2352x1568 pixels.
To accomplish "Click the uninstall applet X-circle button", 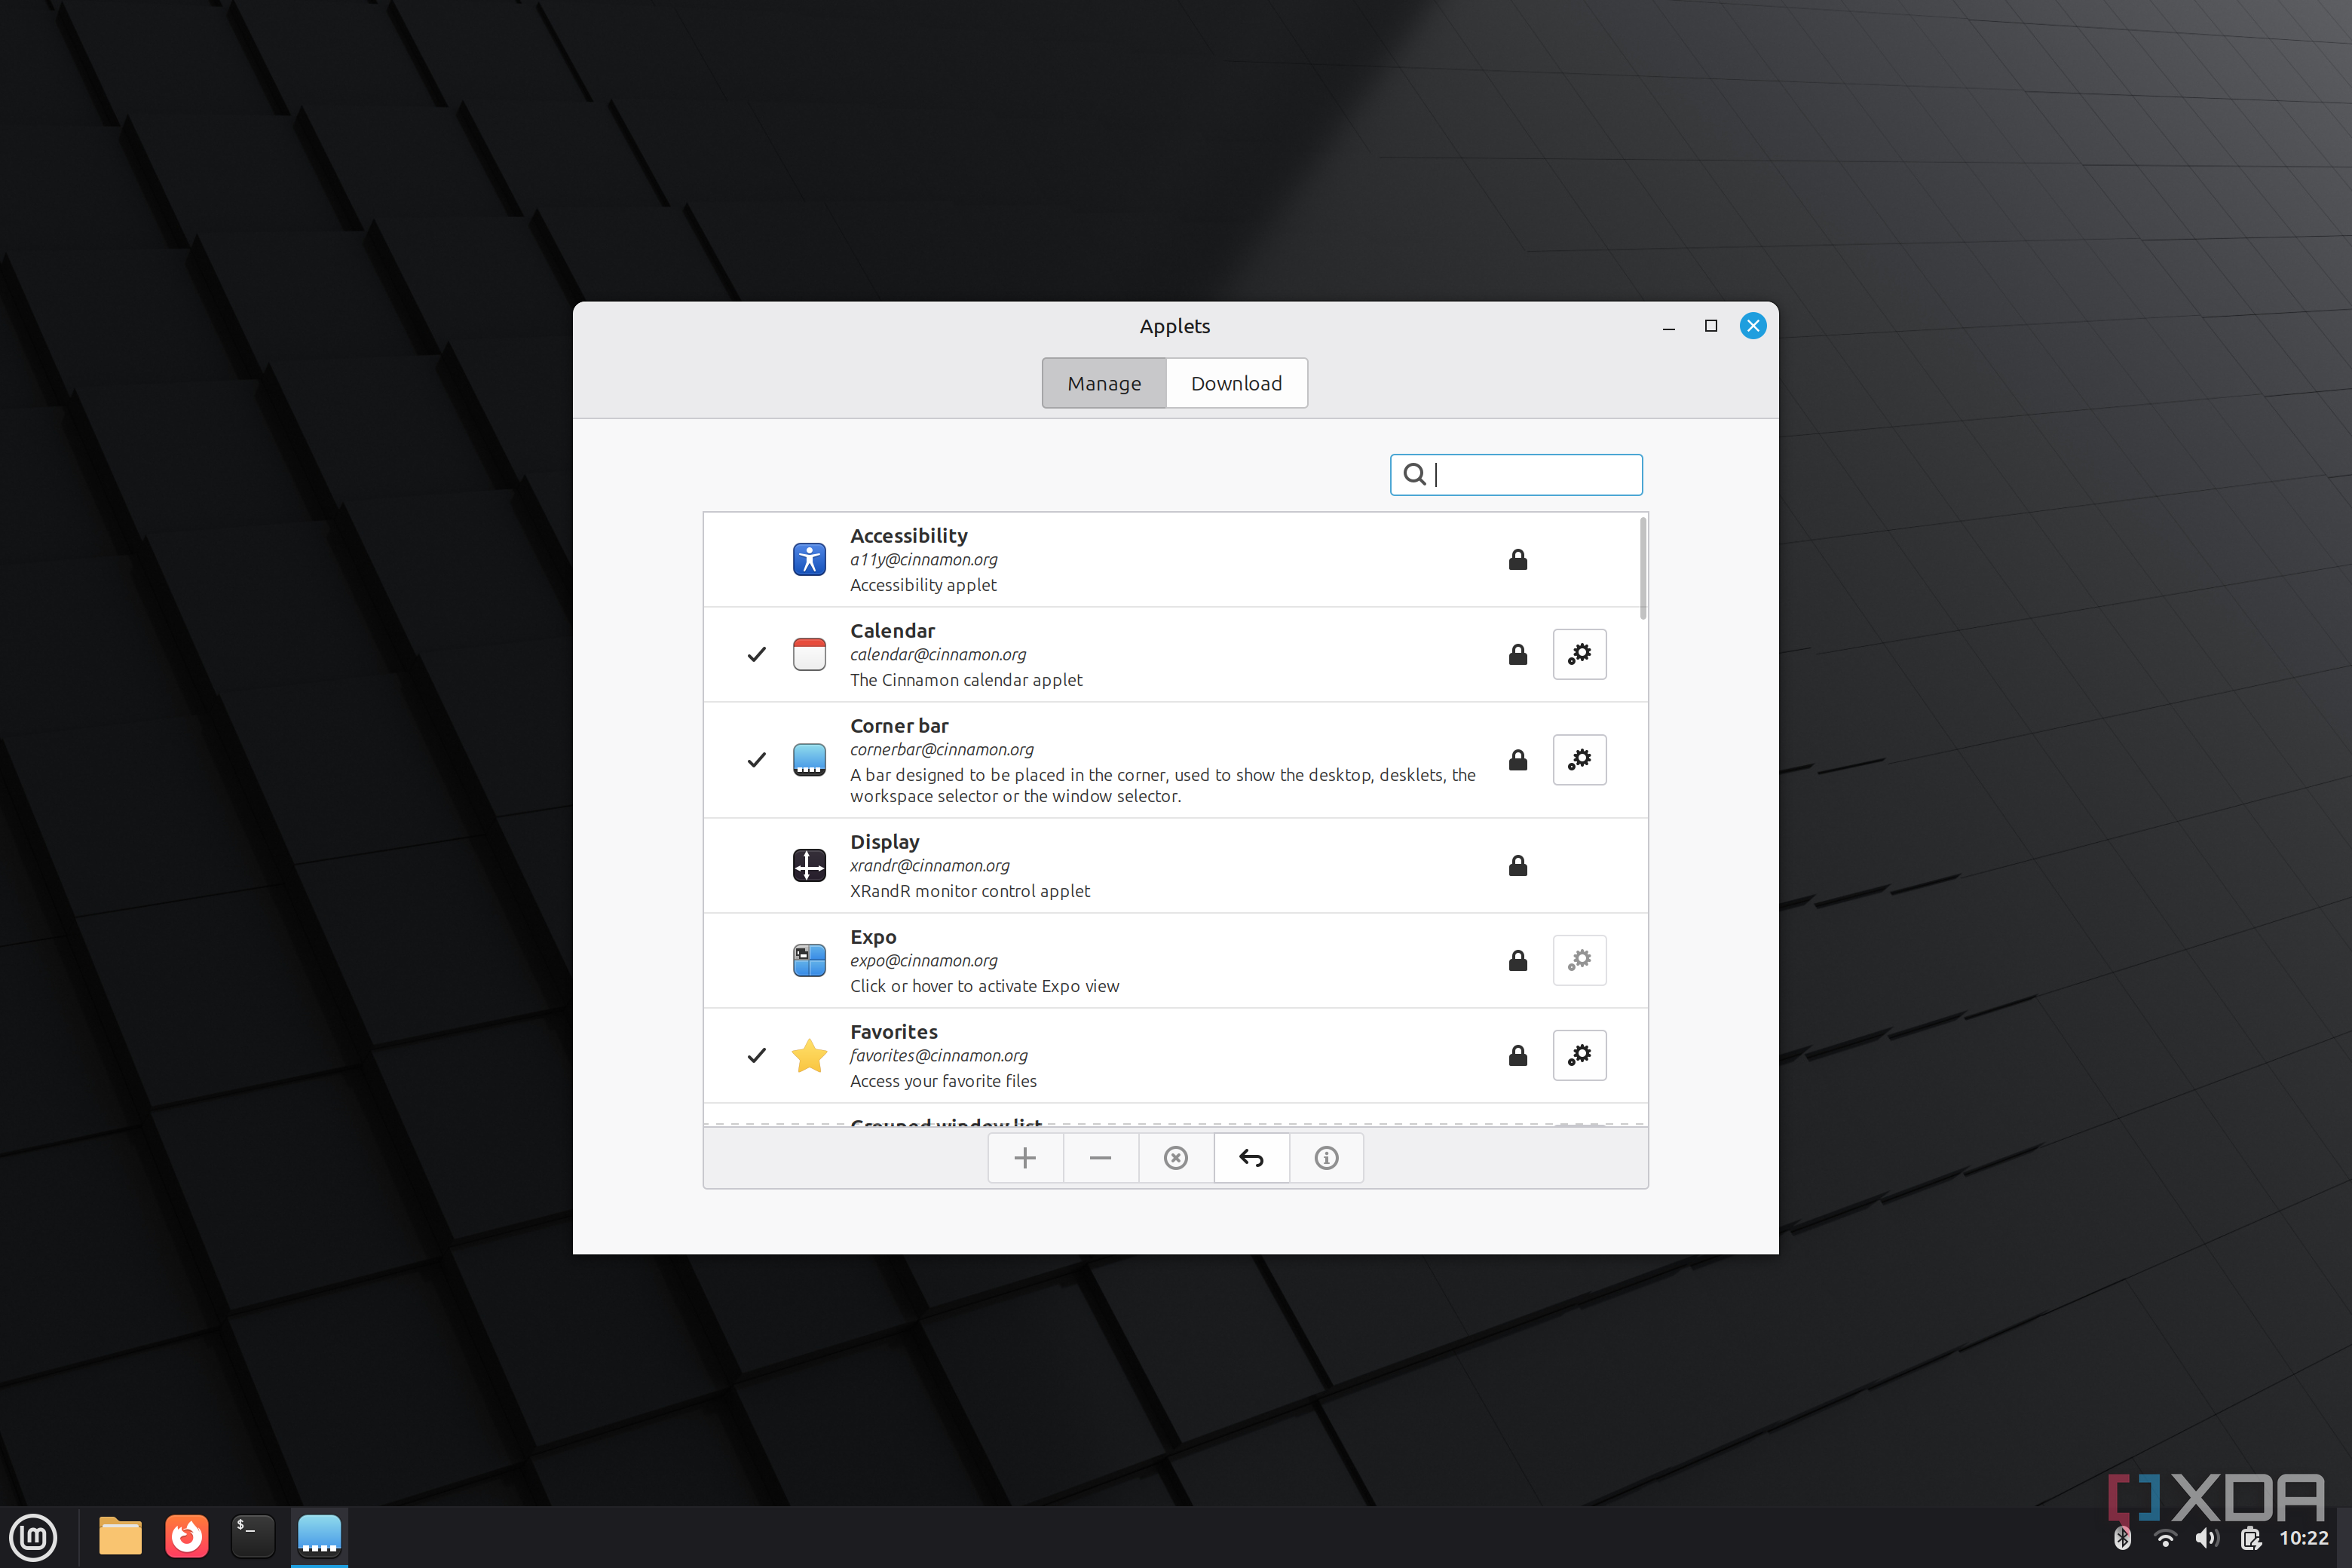I will [1176, 1158].
